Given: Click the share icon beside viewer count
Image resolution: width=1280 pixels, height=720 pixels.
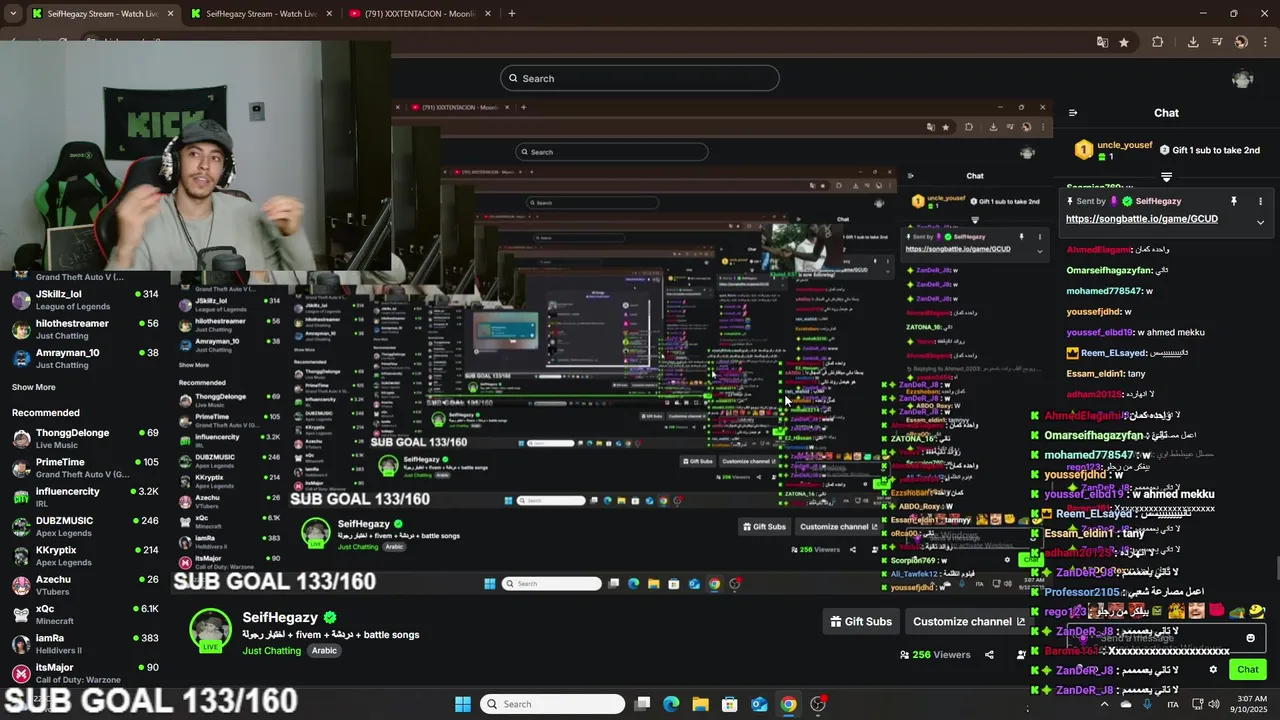Looking at the screenshot, I should tap(989, 655).
